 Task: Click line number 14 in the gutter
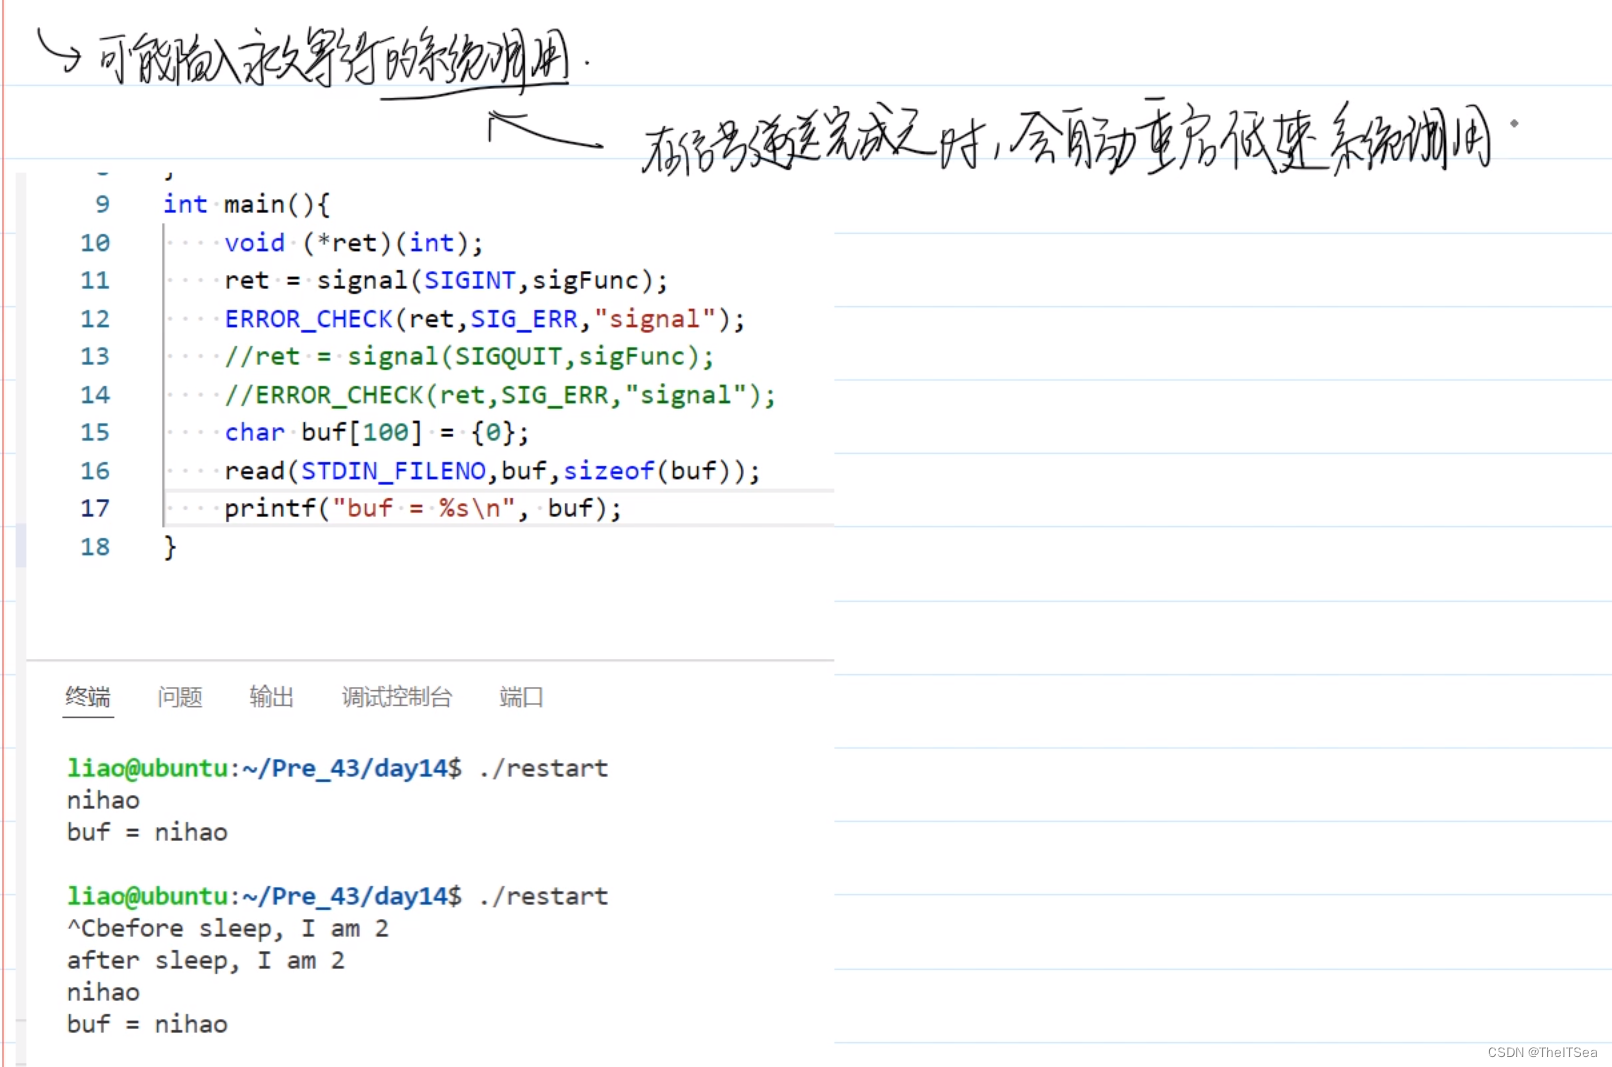pos(95,395)
